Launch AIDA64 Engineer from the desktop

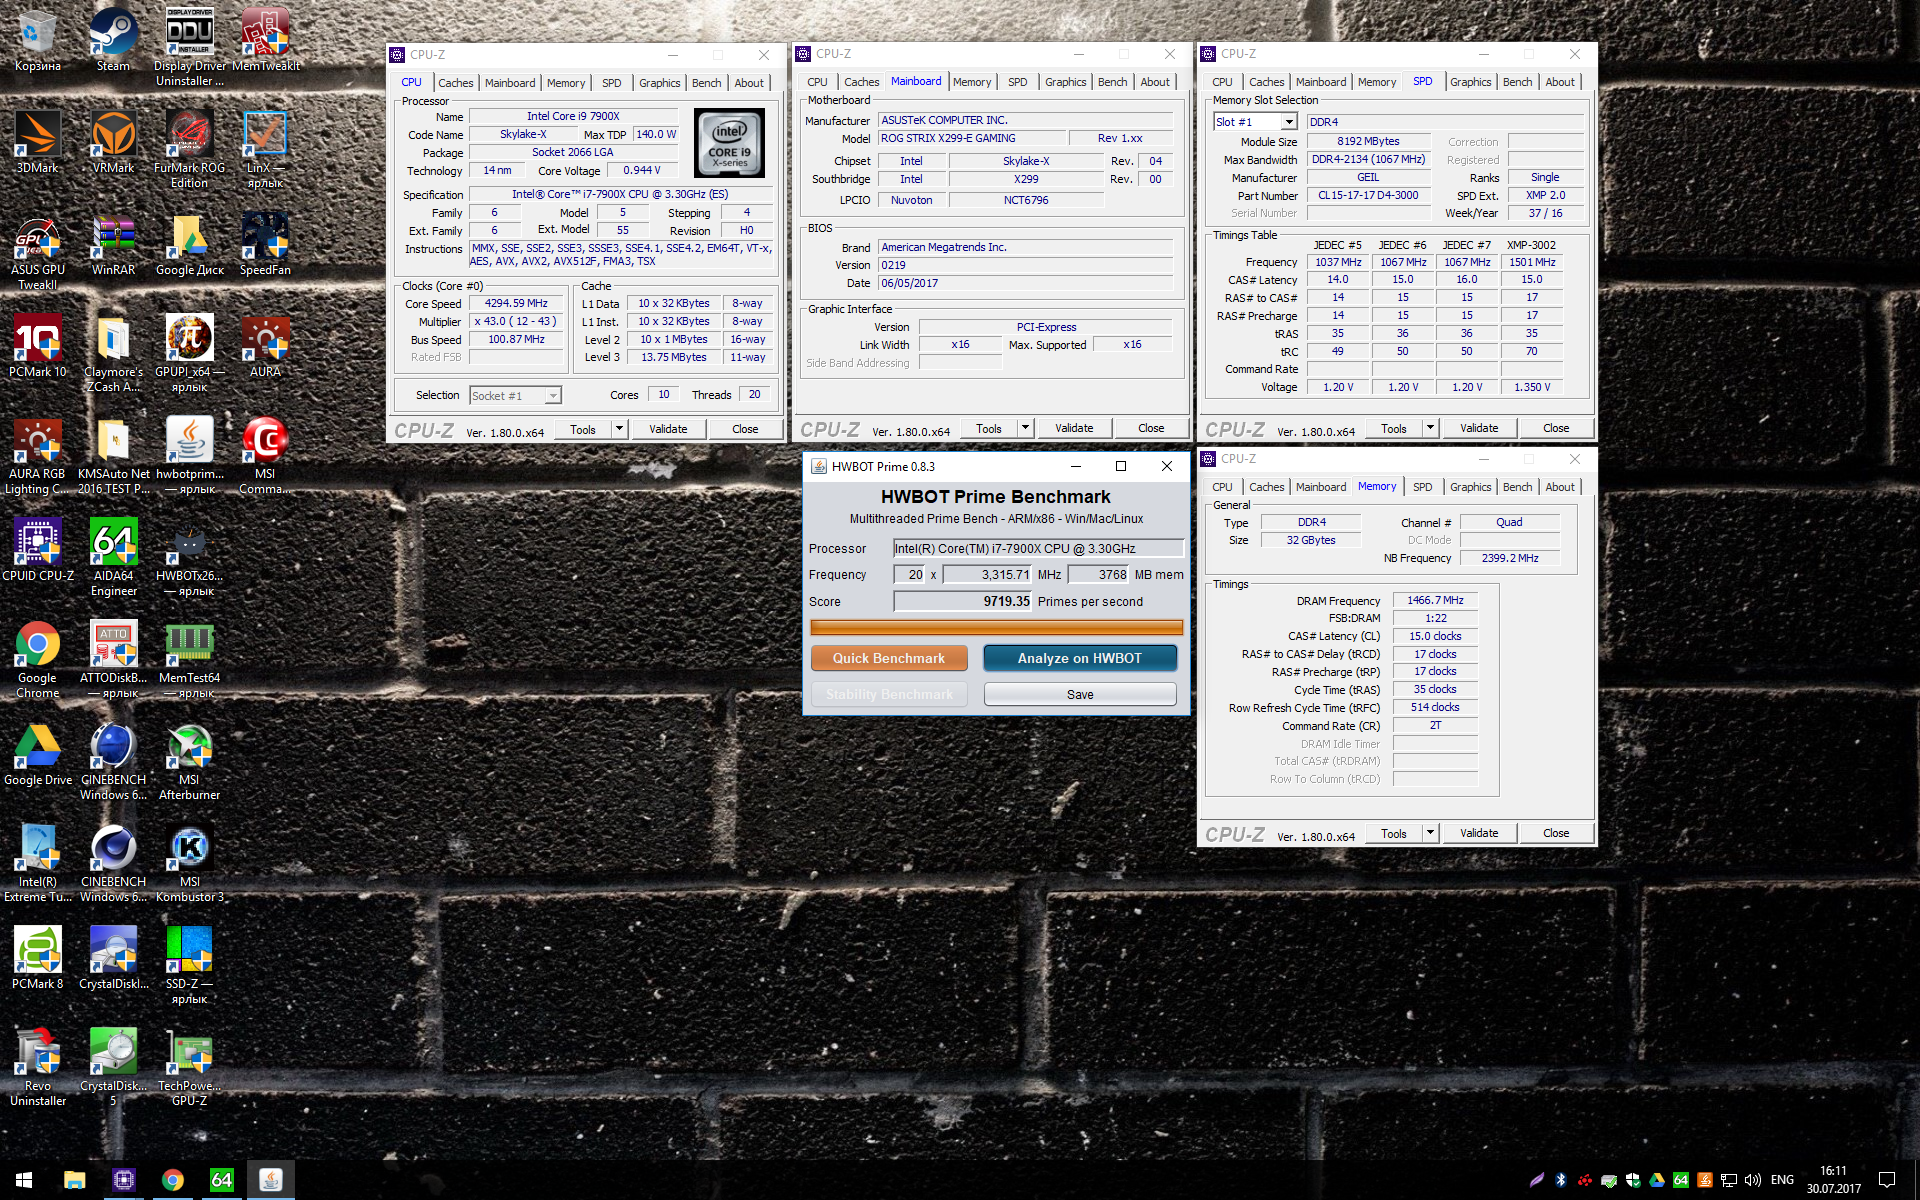coord(113,558)
